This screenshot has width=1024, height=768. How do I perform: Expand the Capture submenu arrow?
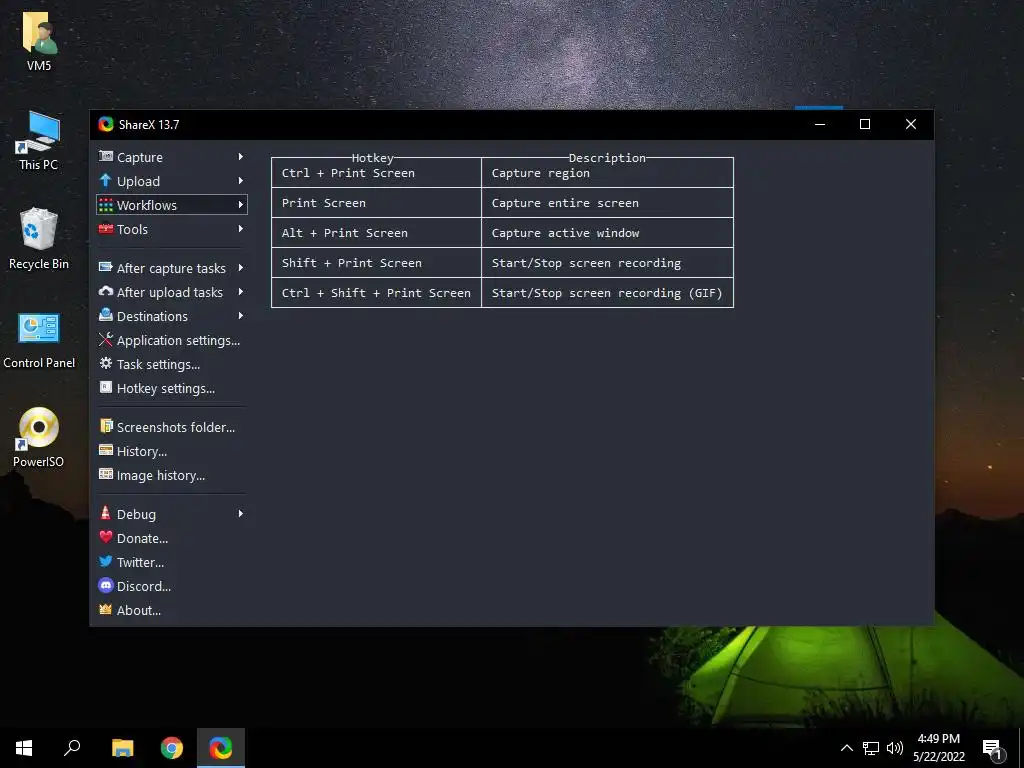[x=240, y=157]
